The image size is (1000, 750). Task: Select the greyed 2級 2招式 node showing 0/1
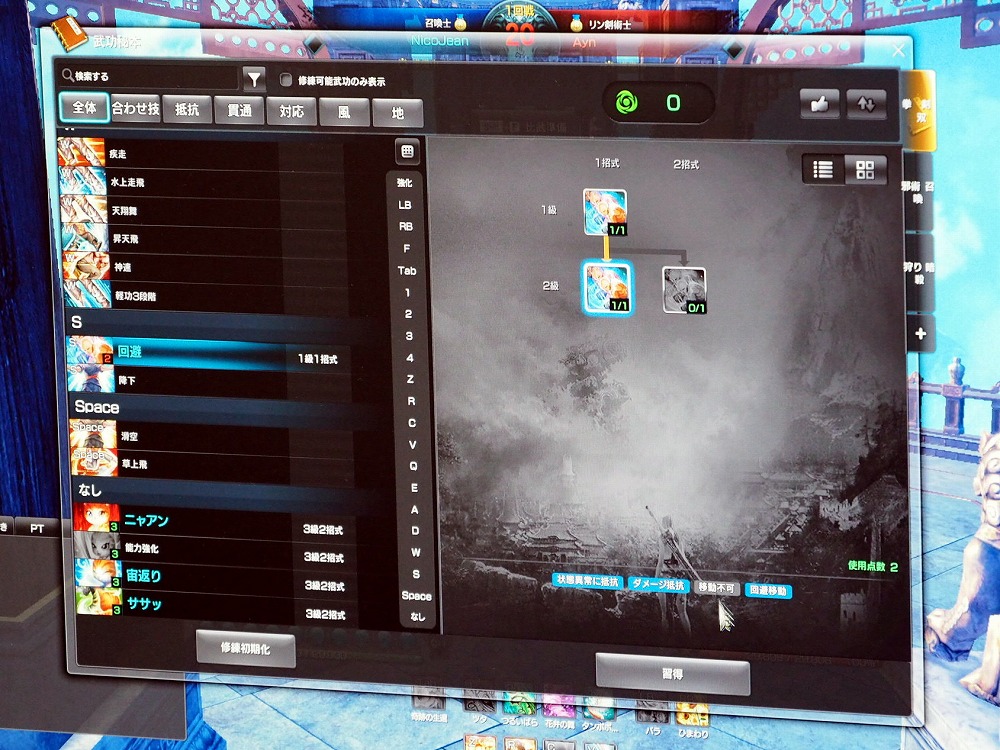(684, 290)
